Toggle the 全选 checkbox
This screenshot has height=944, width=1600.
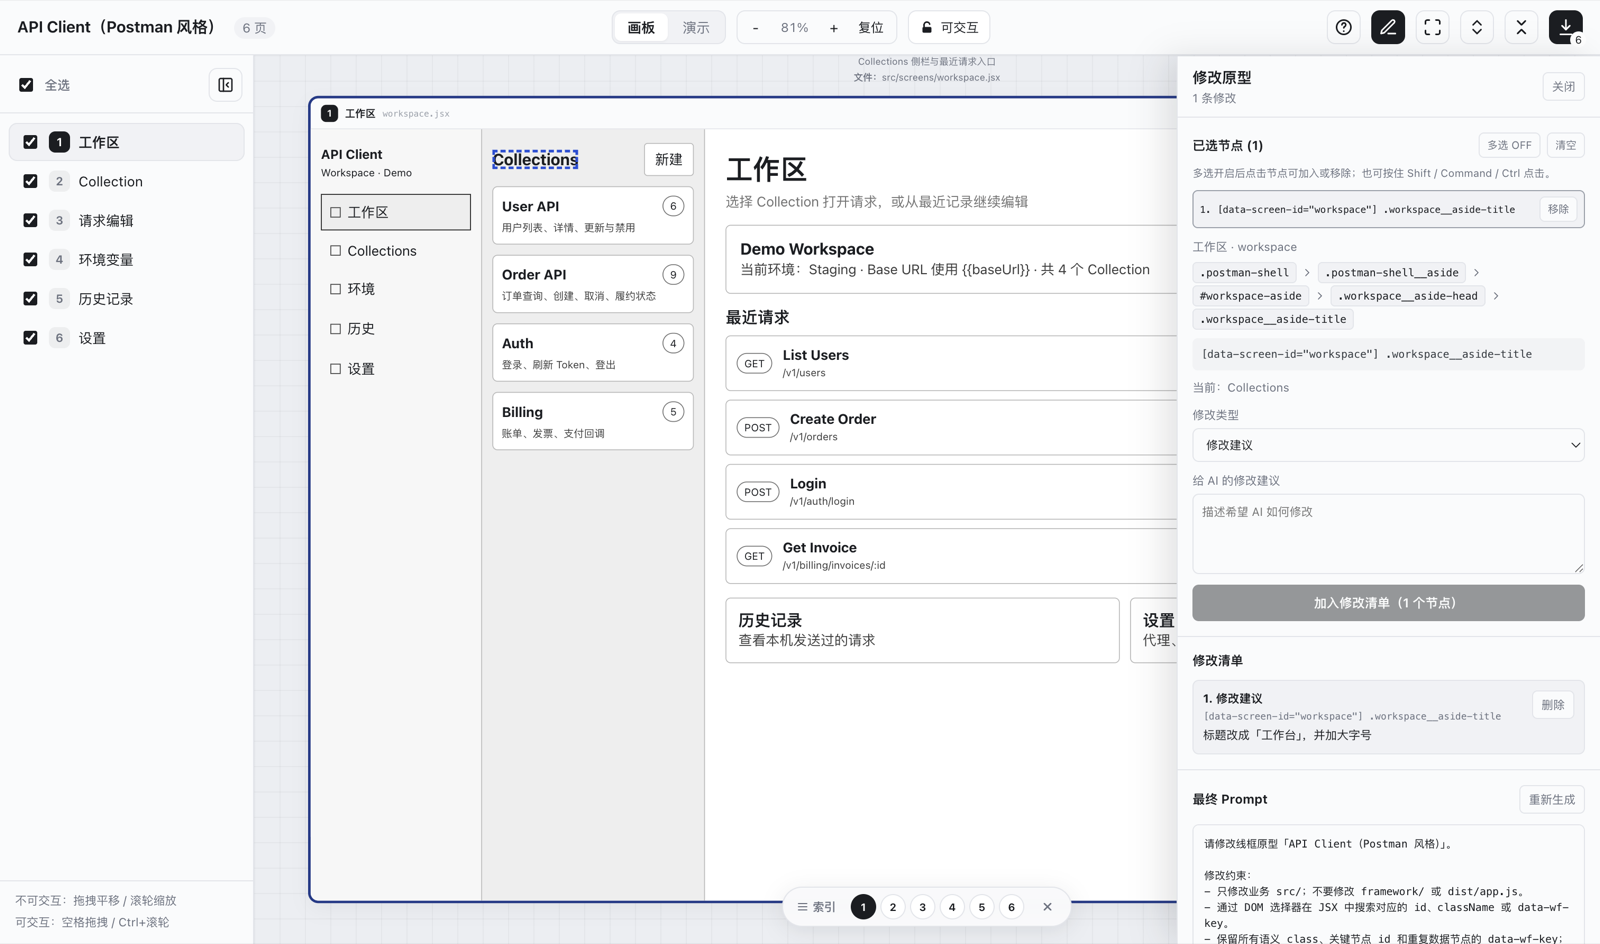26,85
